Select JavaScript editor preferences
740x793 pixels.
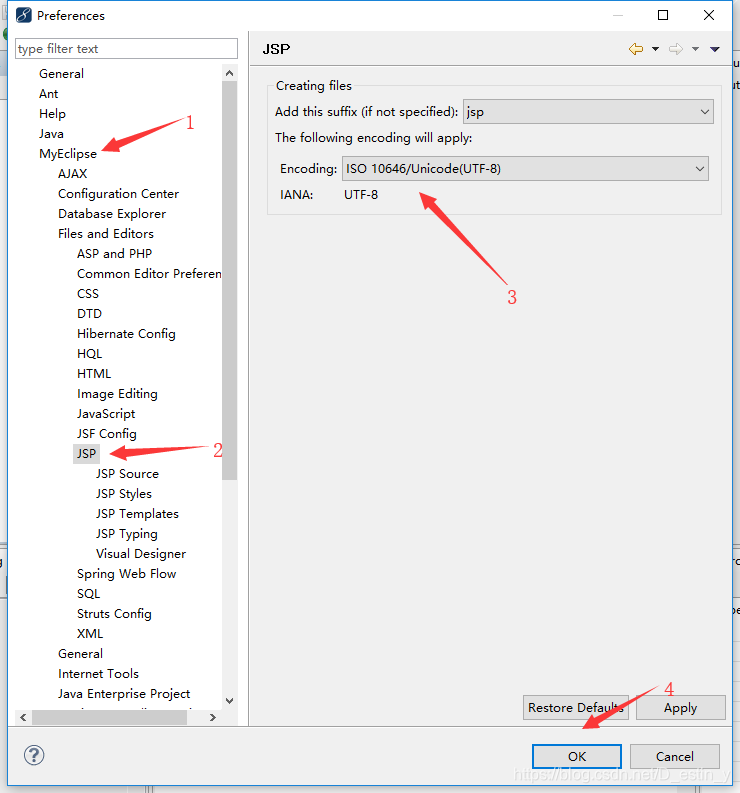(x=106, y=414)
